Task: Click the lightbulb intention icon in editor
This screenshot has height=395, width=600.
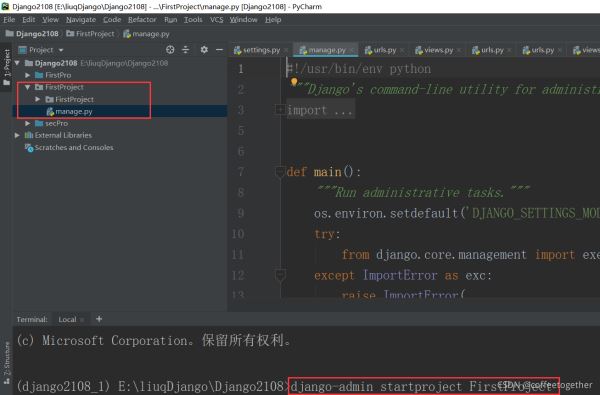Action: 294,82
